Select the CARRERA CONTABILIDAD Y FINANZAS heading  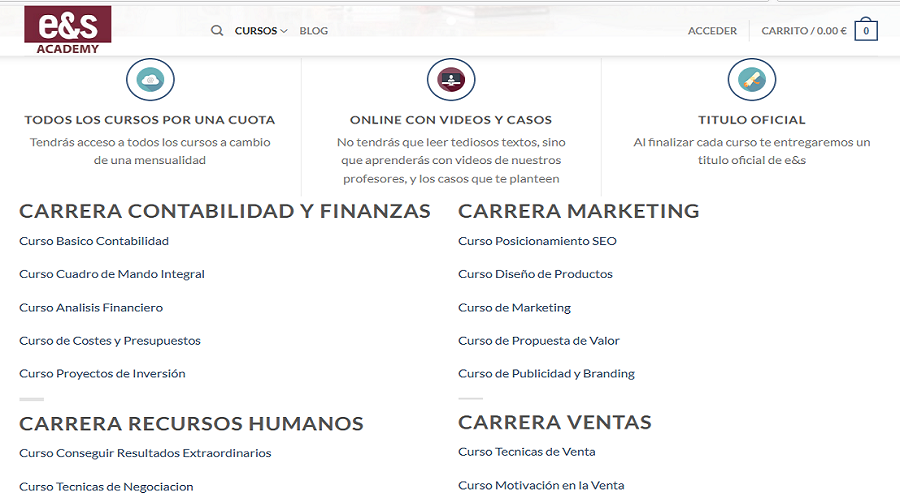click(x=225, y=211)
